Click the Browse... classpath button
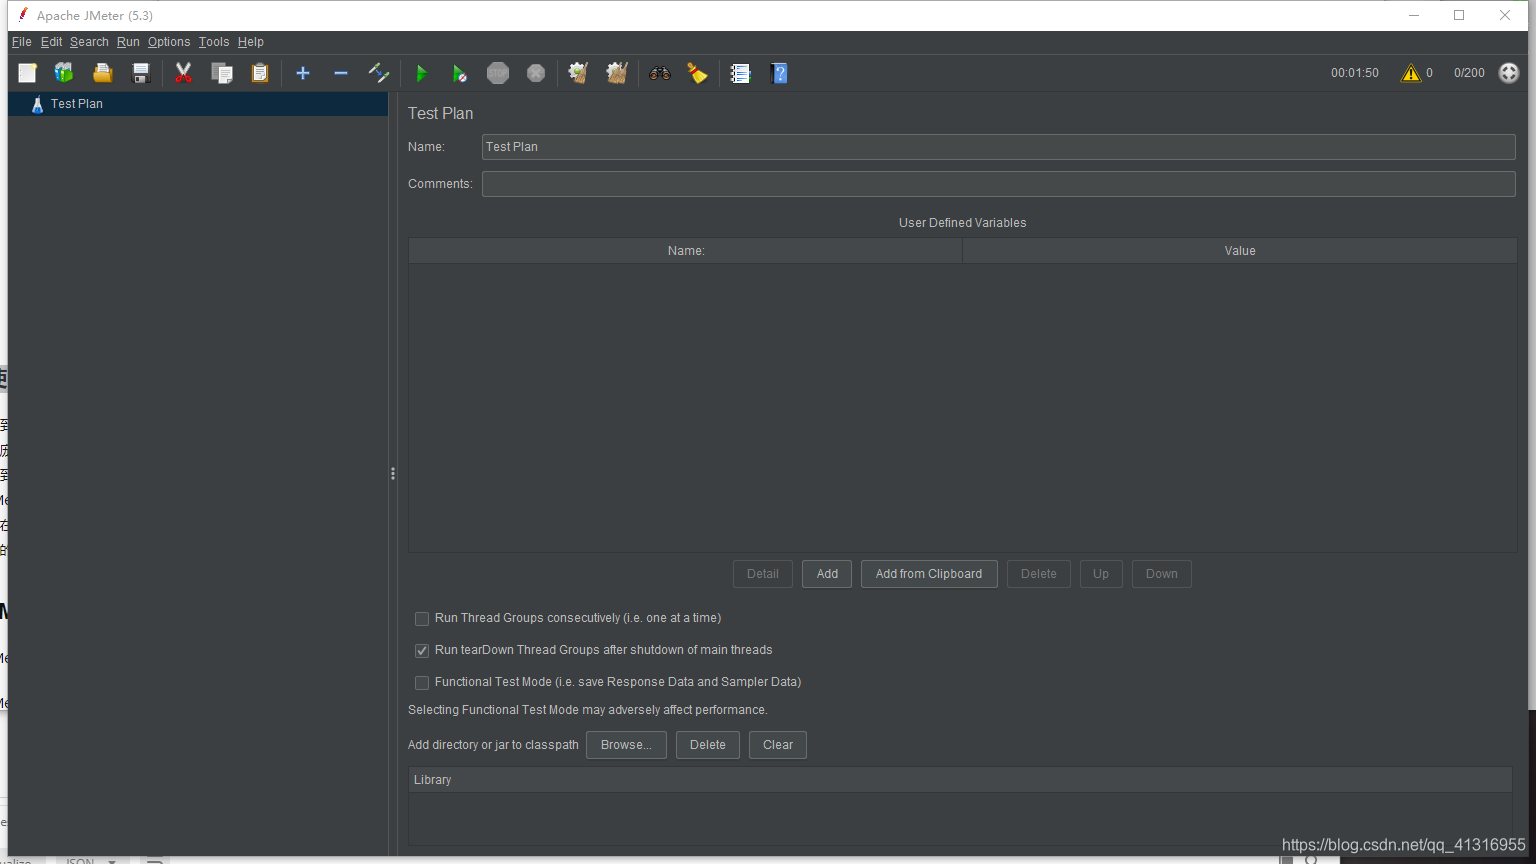 pos(626,745)
